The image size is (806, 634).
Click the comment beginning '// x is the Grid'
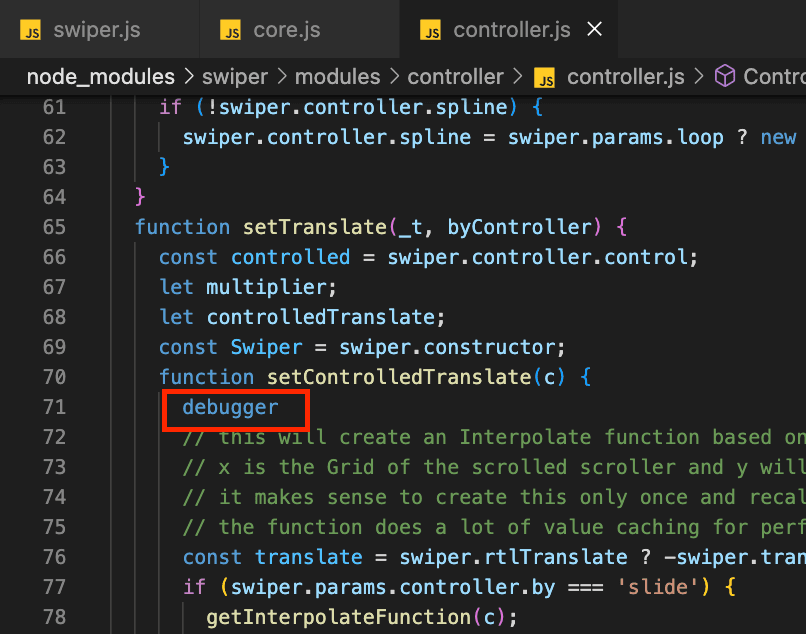[494, 467]
